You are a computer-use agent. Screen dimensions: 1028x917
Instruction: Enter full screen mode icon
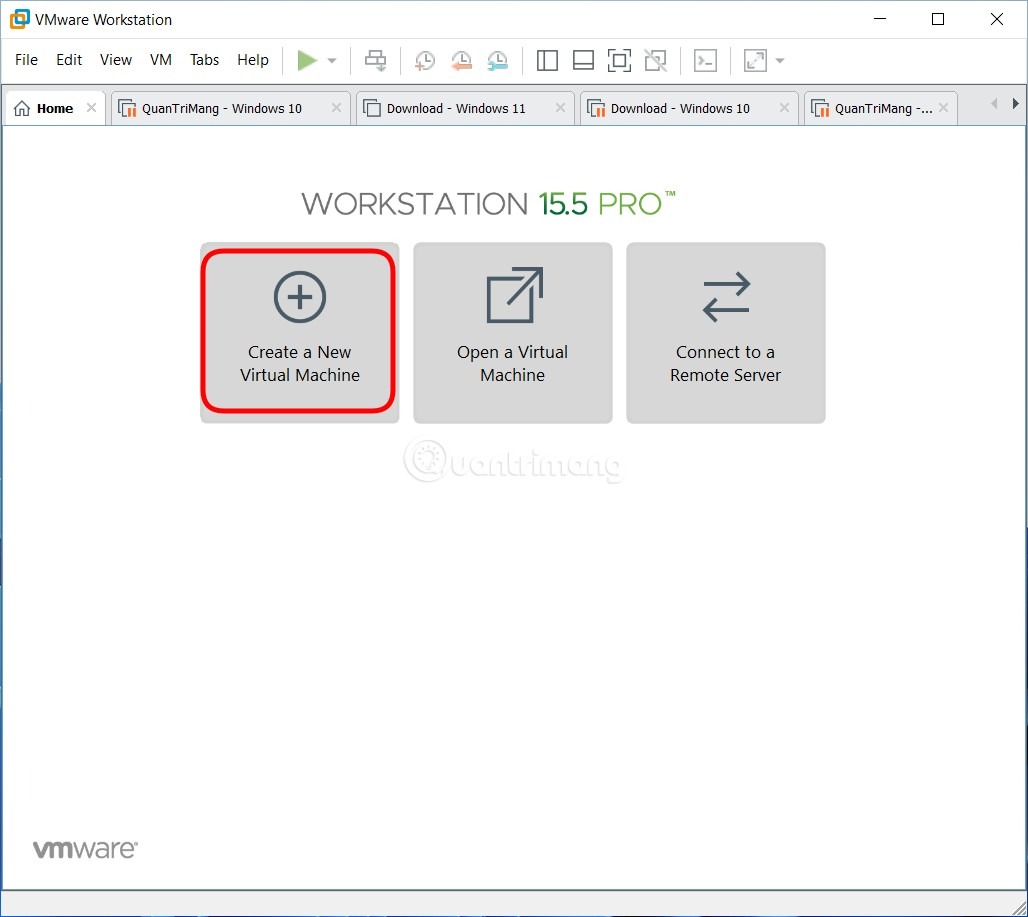(x=619, y=60)
